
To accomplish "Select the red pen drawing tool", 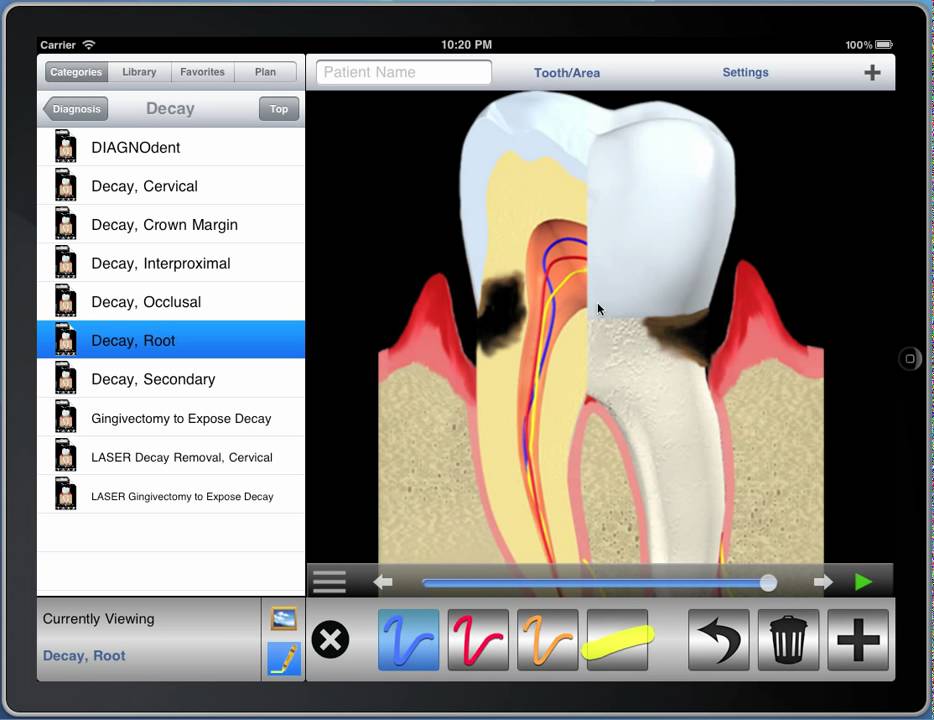I will [x=478, y=640].
